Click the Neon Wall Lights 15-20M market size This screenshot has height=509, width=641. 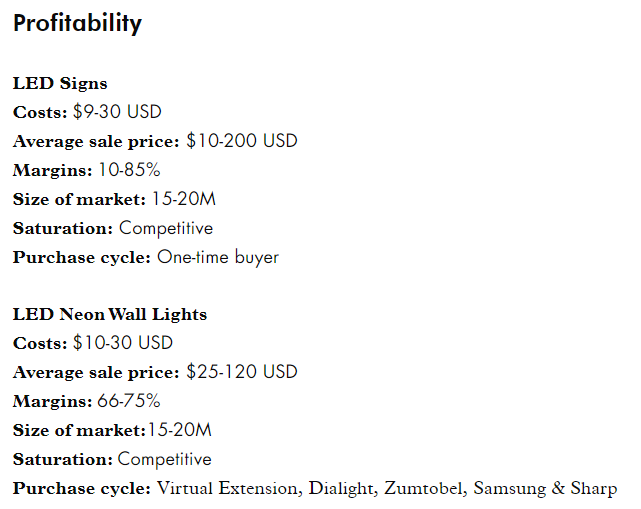click(x=179, y=431)
